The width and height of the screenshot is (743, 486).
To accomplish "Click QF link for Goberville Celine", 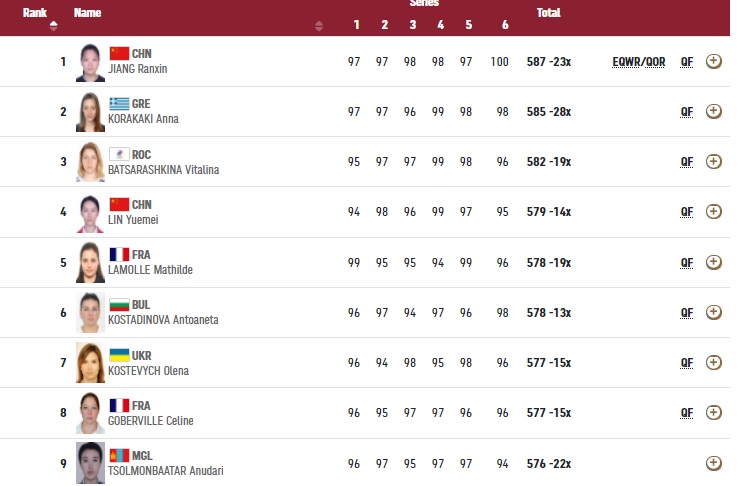I will 686,412.
